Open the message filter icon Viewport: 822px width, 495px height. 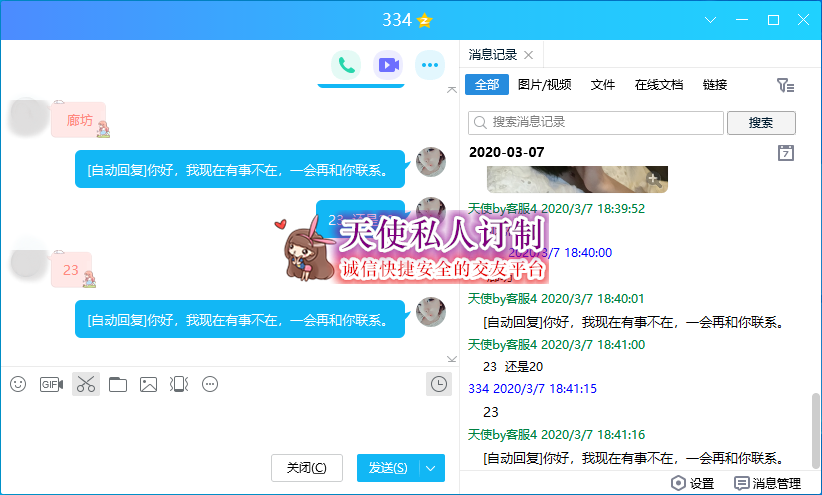point(786,86)
